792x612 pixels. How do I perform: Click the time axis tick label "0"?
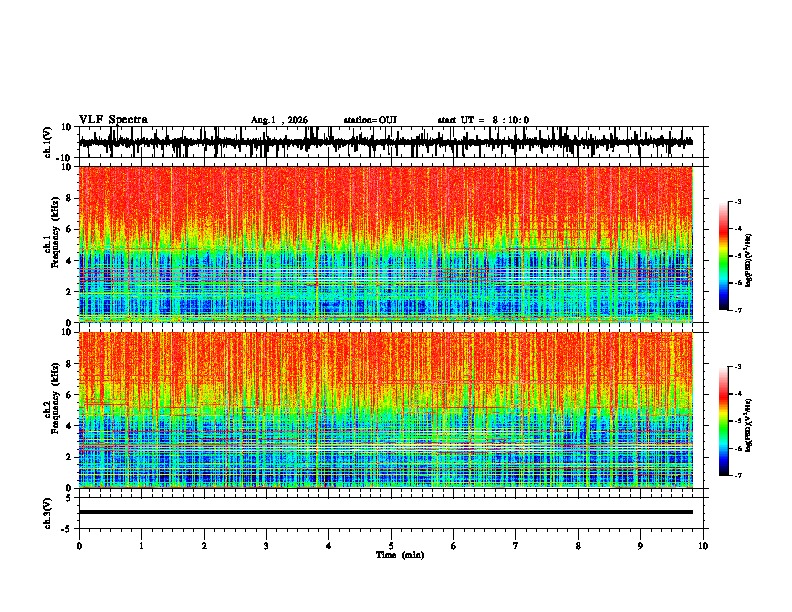click(x=79, y=546)
